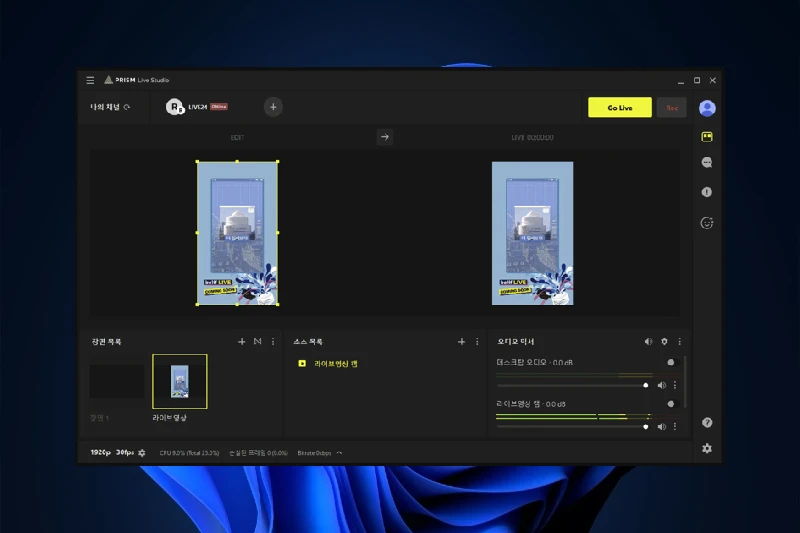Add a new source in source list
Viewport: 800px width, 533px height.
(x=461, y=342)
